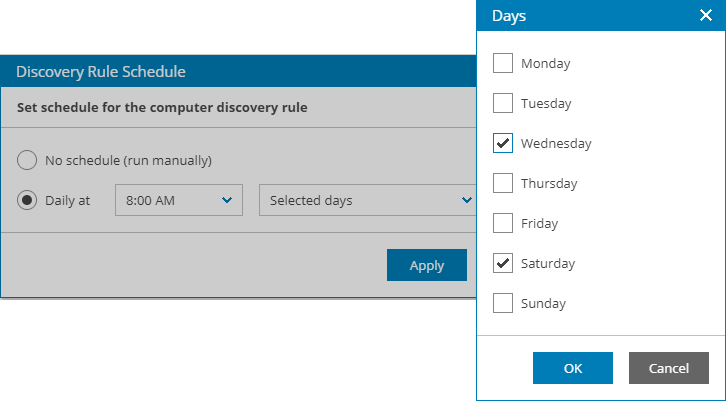This screenshot has width=726, height=401.
Task: Select Friday as a scheduled day
Action: [503, 223]
